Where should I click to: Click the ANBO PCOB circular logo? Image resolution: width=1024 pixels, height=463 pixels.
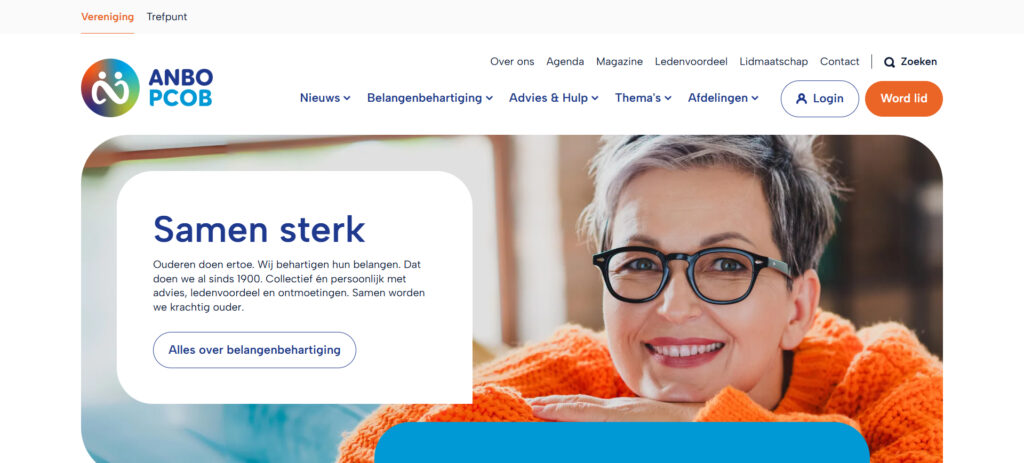click(x=110, y=88)
